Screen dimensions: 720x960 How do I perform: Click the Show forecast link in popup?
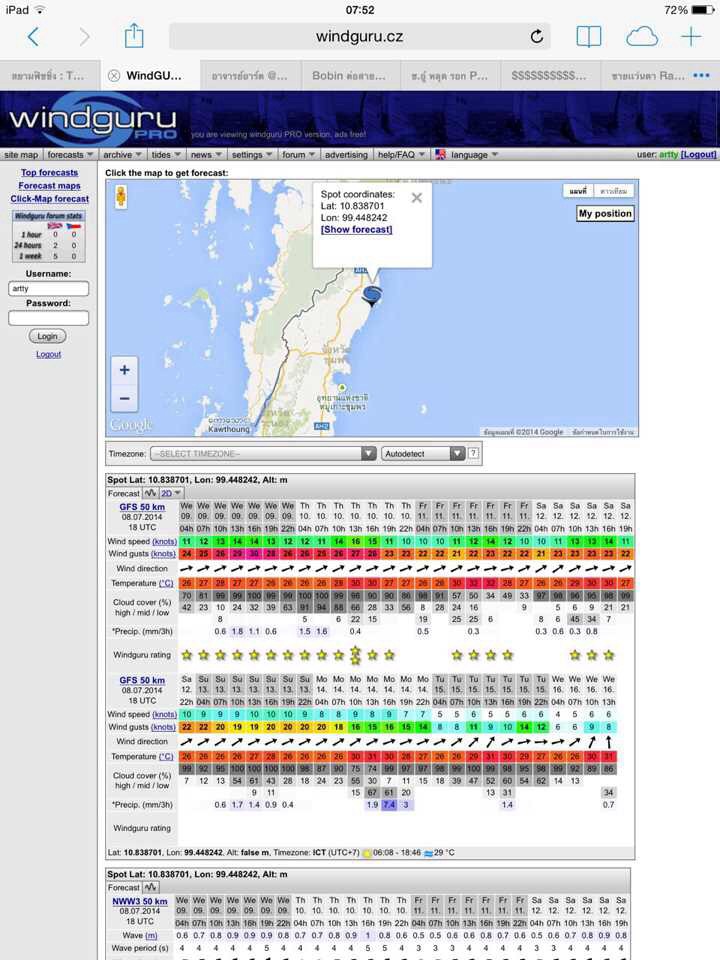click(x=356, y=230)
